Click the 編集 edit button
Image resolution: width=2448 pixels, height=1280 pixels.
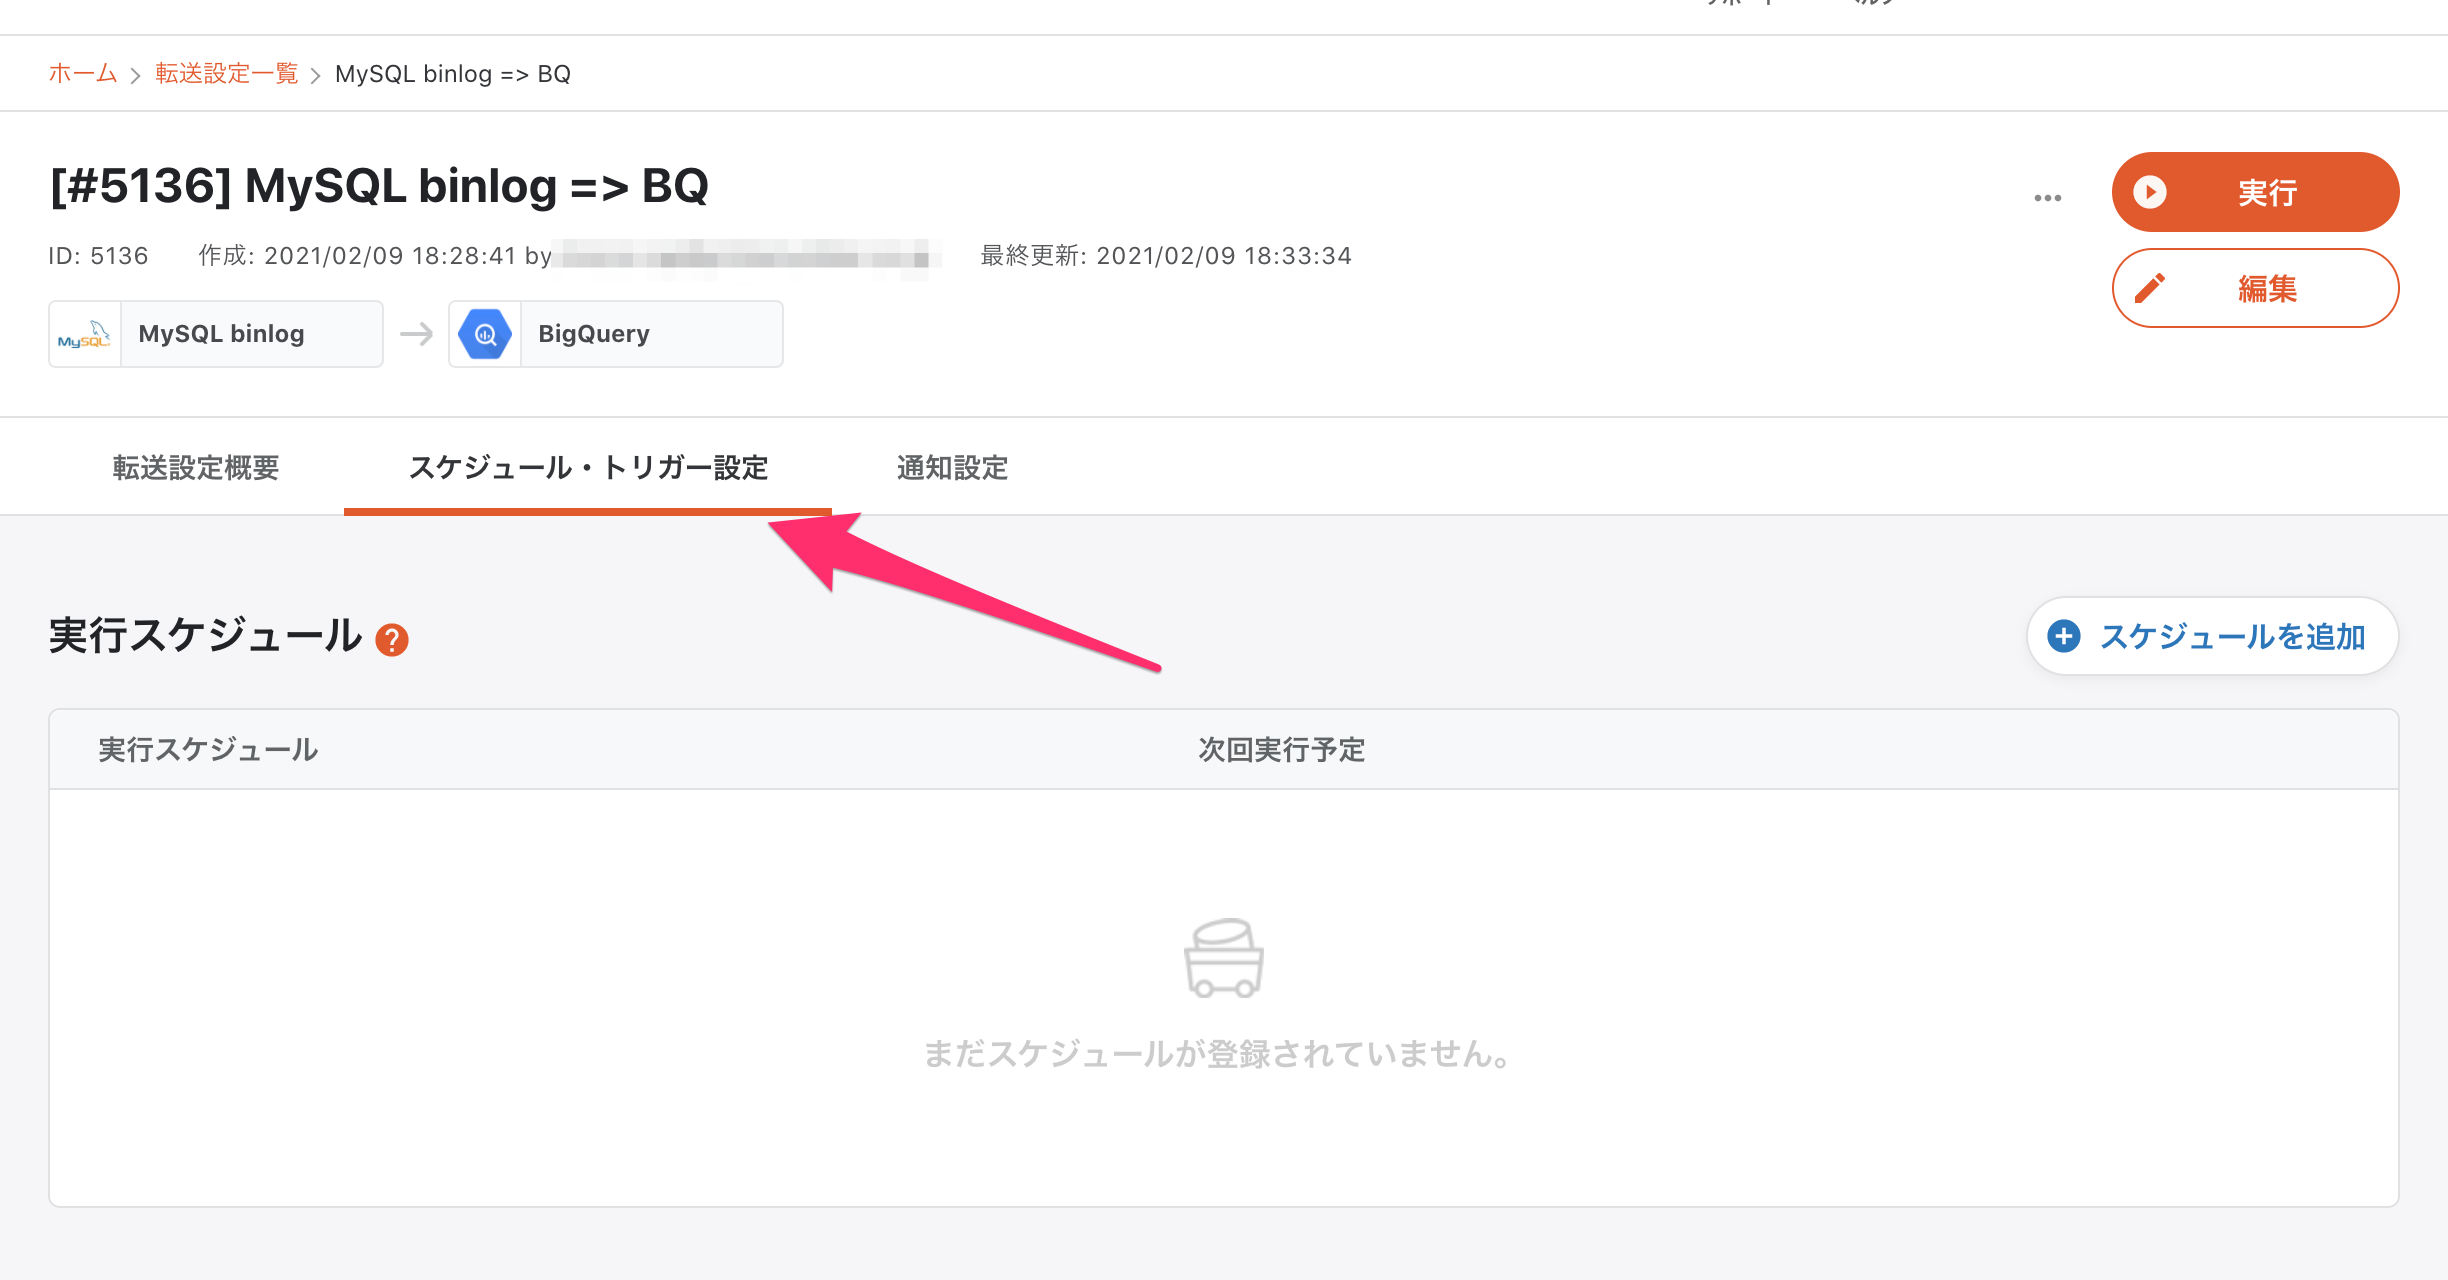point(2255,288)
